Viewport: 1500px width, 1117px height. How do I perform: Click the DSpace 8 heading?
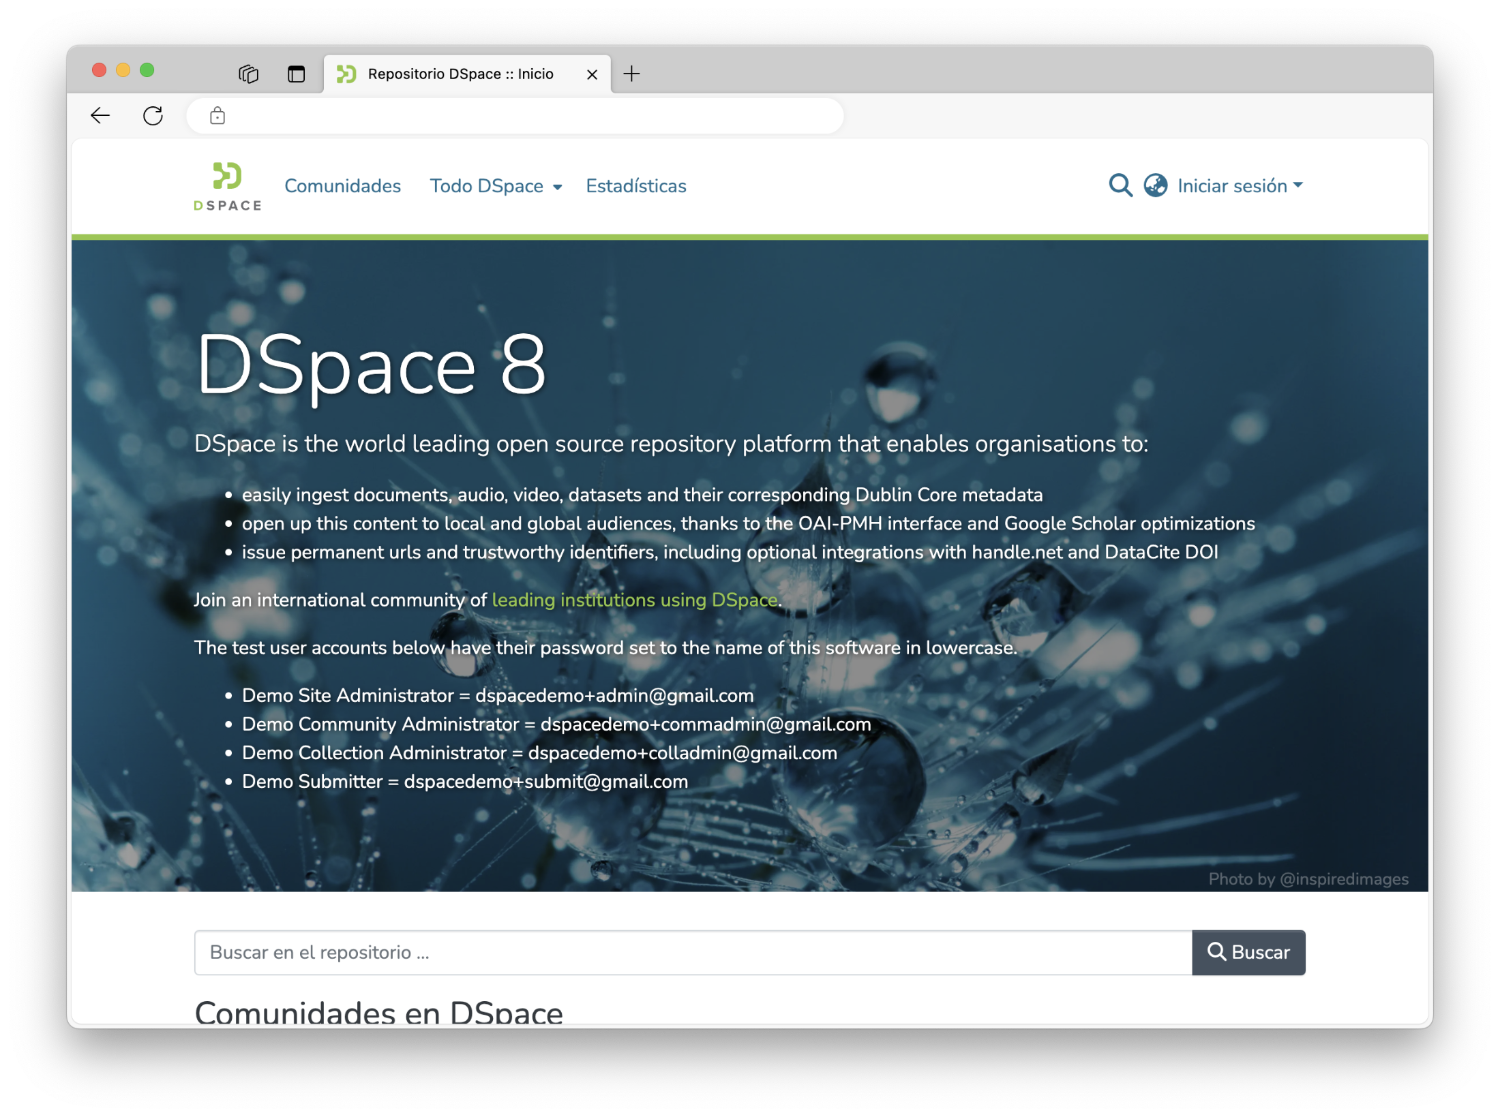(371, 365)
